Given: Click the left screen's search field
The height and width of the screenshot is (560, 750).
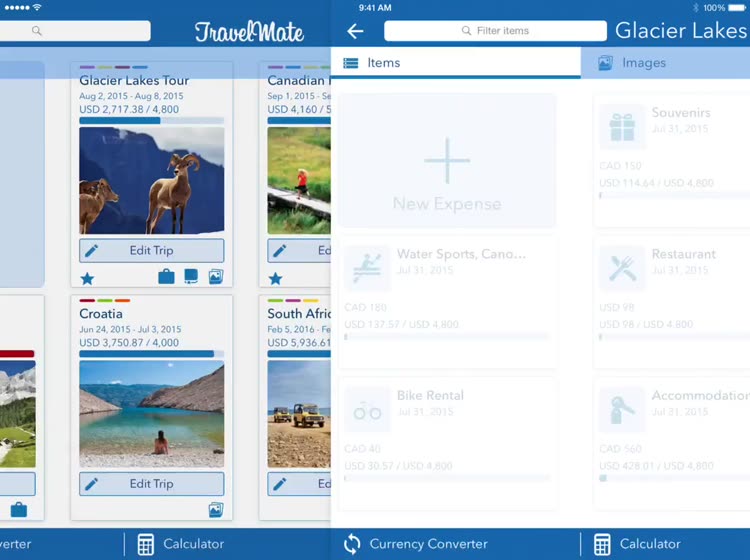Looking at the screenshot, I should (75, 31).
